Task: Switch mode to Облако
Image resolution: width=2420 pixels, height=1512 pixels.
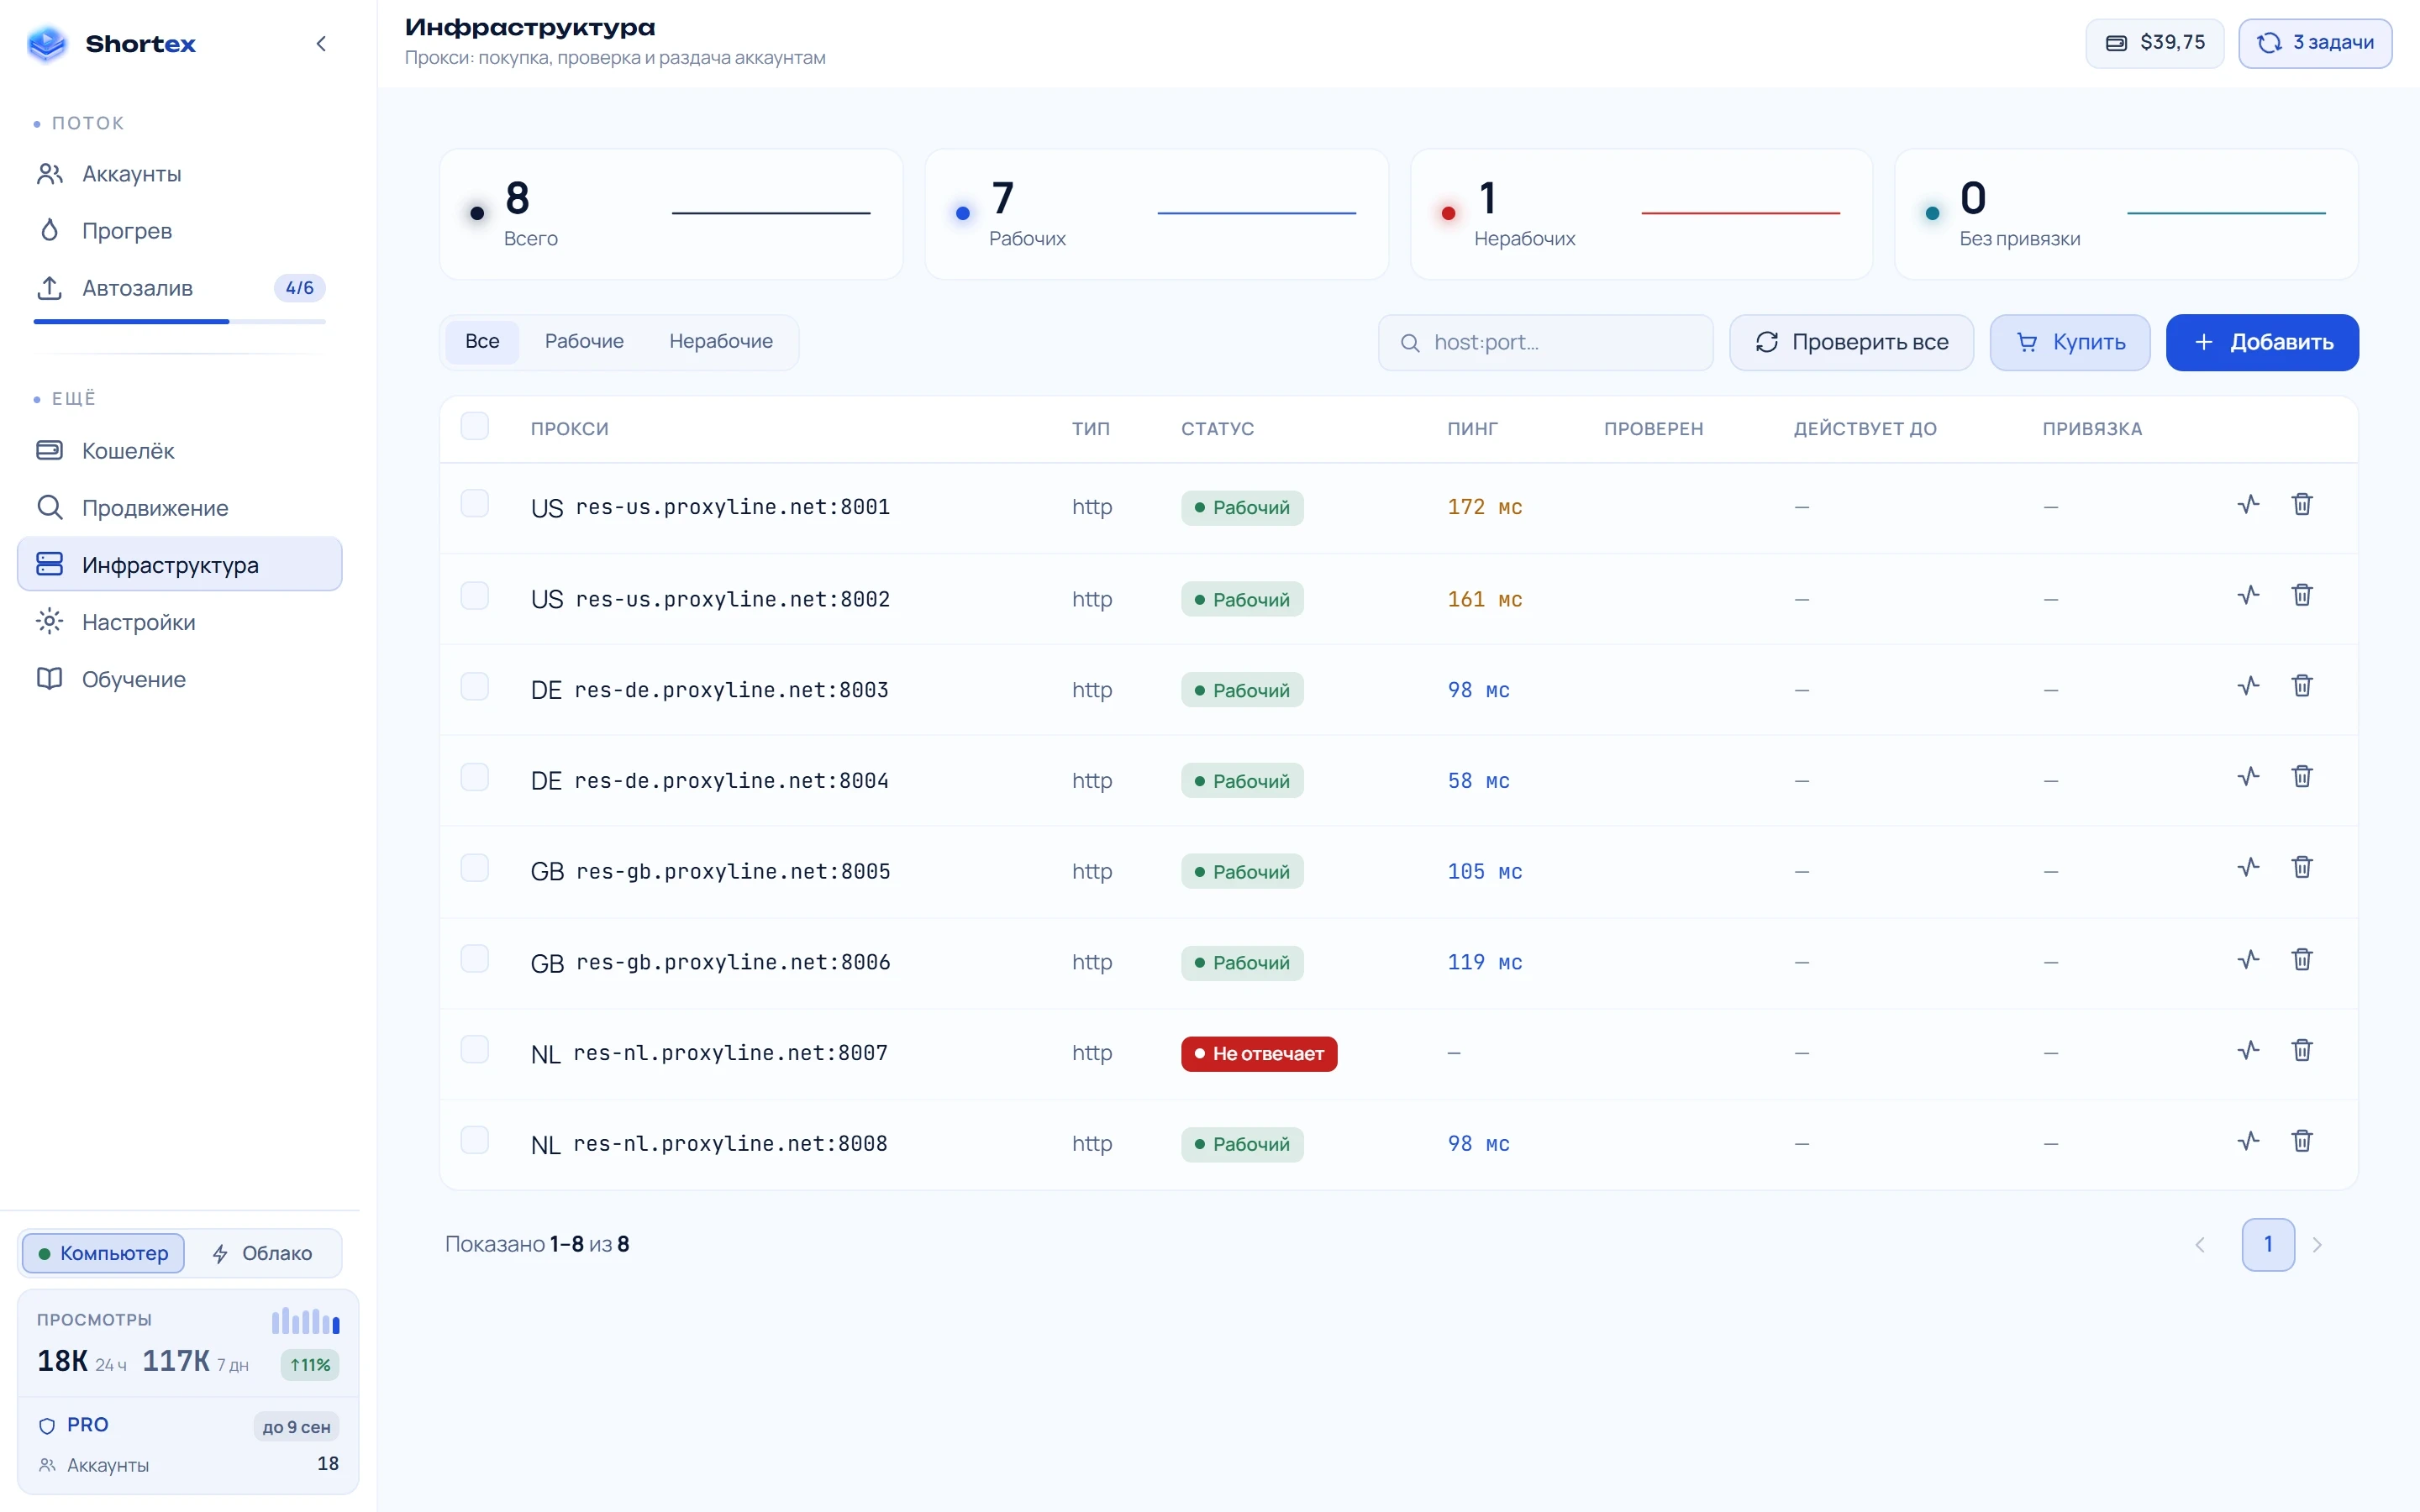Action: (x=263, y=1253)
